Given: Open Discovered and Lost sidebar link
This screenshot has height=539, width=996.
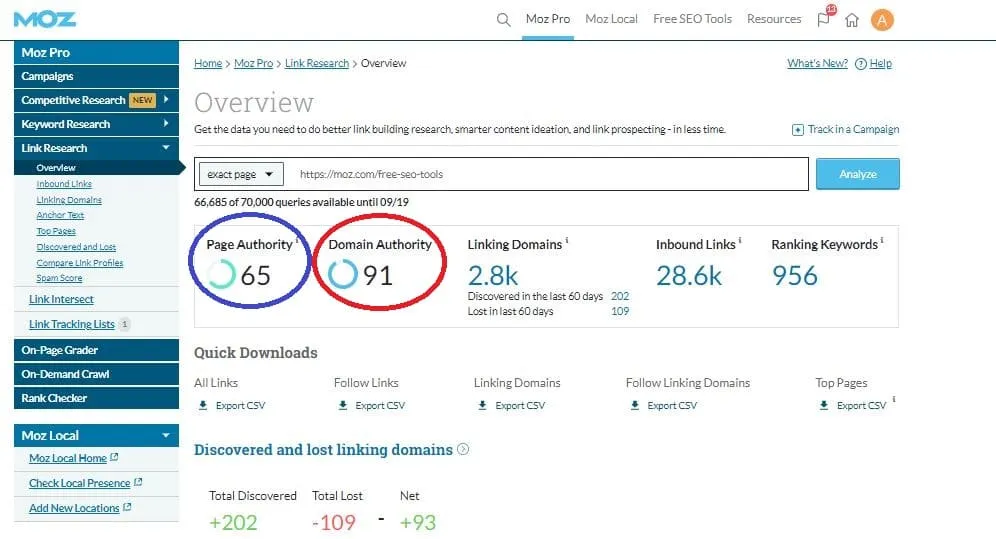Looking at the screenshot, I should pos(76,247).
